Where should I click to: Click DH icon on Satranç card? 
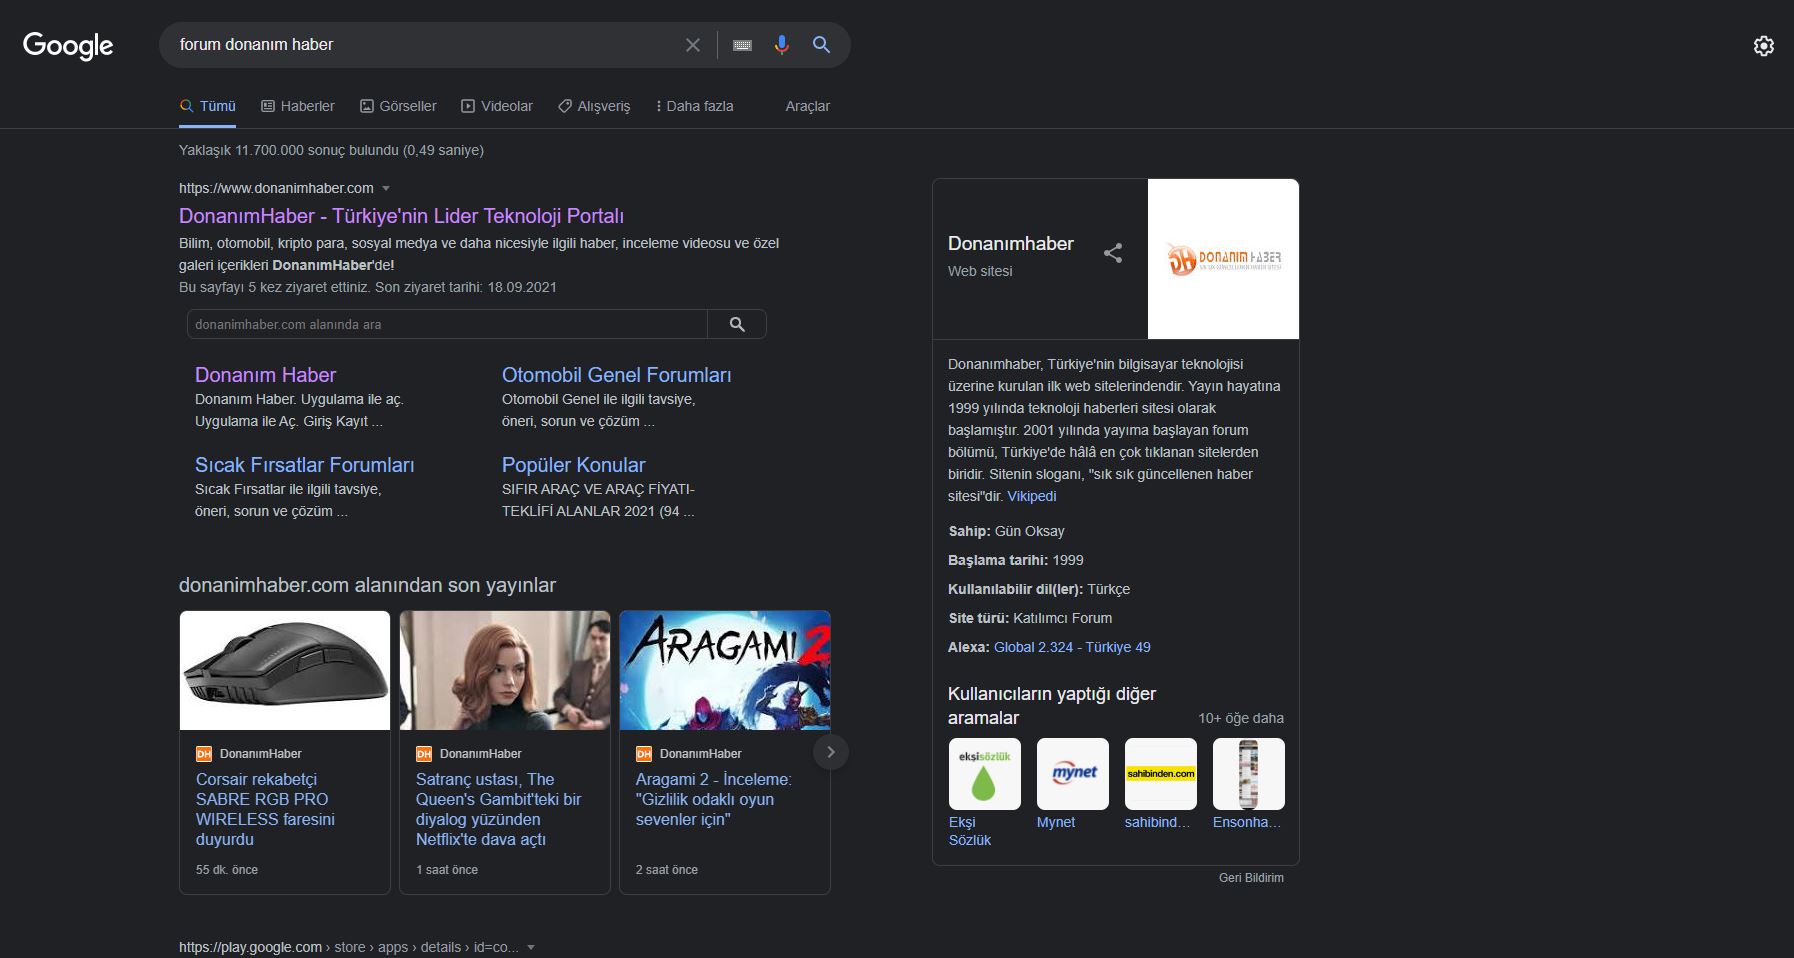click(x=424, y=754)
